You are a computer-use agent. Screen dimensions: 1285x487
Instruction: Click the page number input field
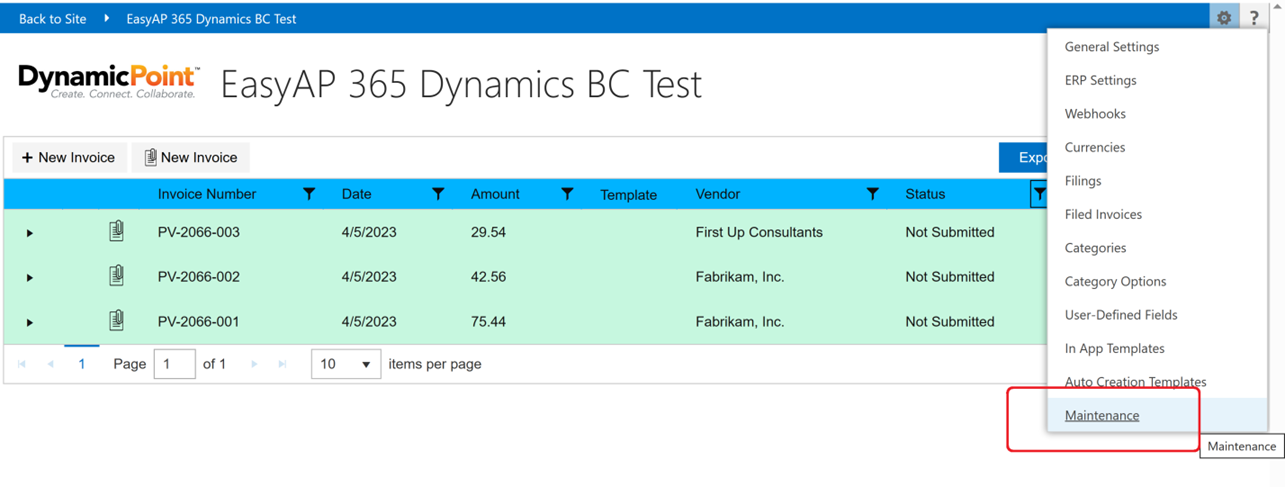click(x=174, y=364)
